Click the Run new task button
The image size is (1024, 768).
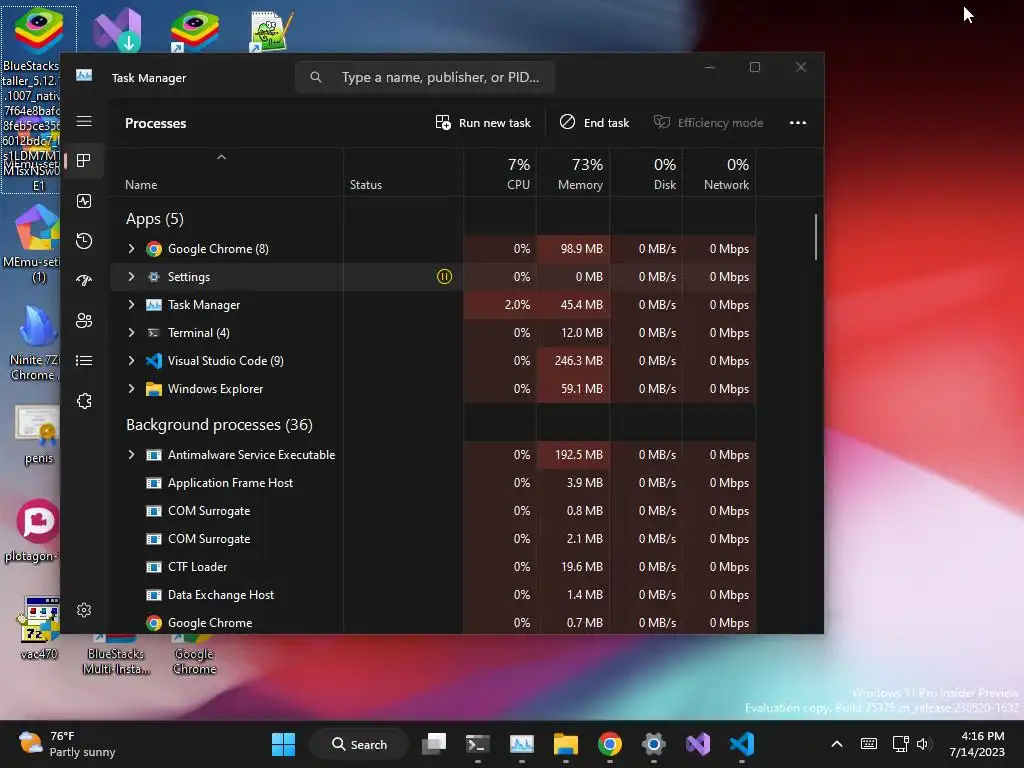[x=483, y=123]
